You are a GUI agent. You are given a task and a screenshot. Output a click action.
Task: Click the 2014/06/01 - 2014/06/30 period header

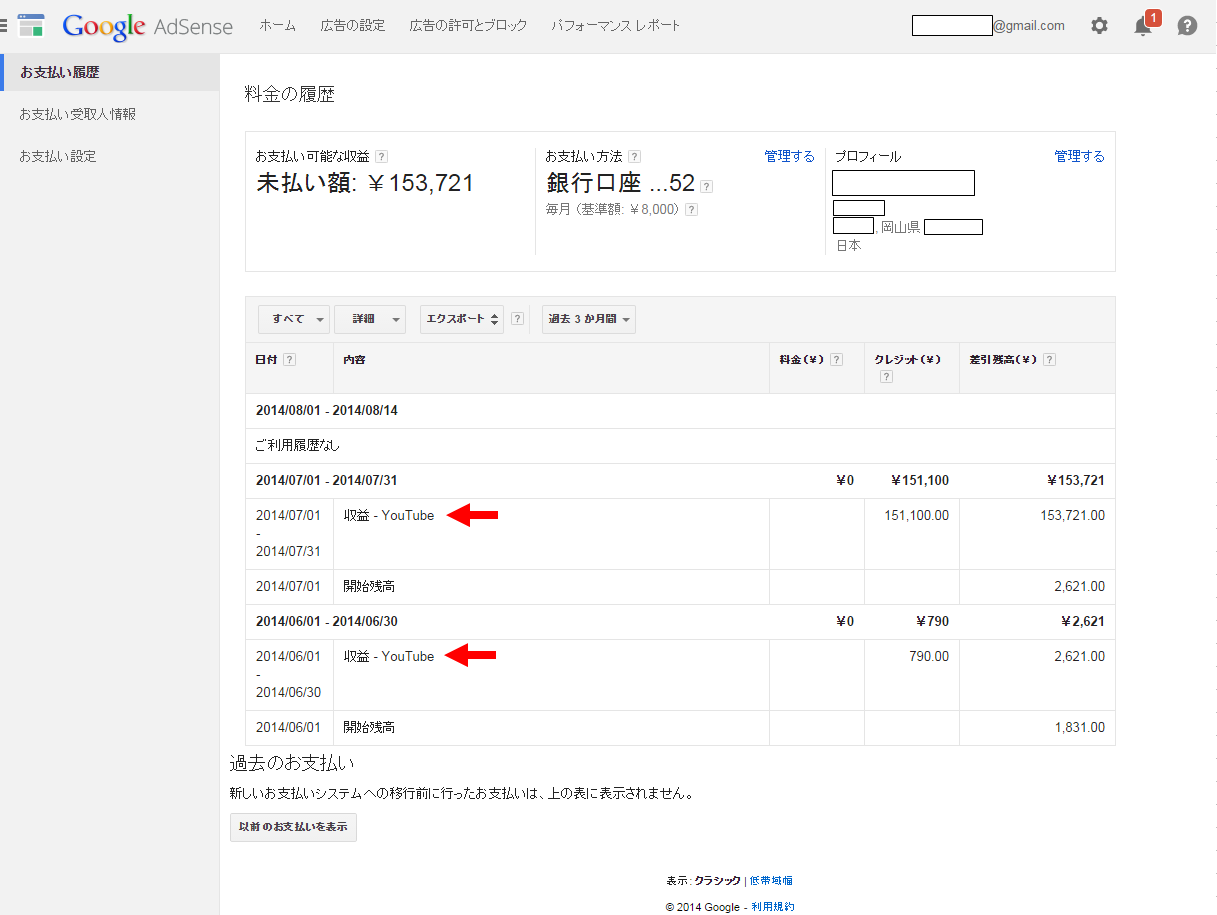tap(327, 622)
